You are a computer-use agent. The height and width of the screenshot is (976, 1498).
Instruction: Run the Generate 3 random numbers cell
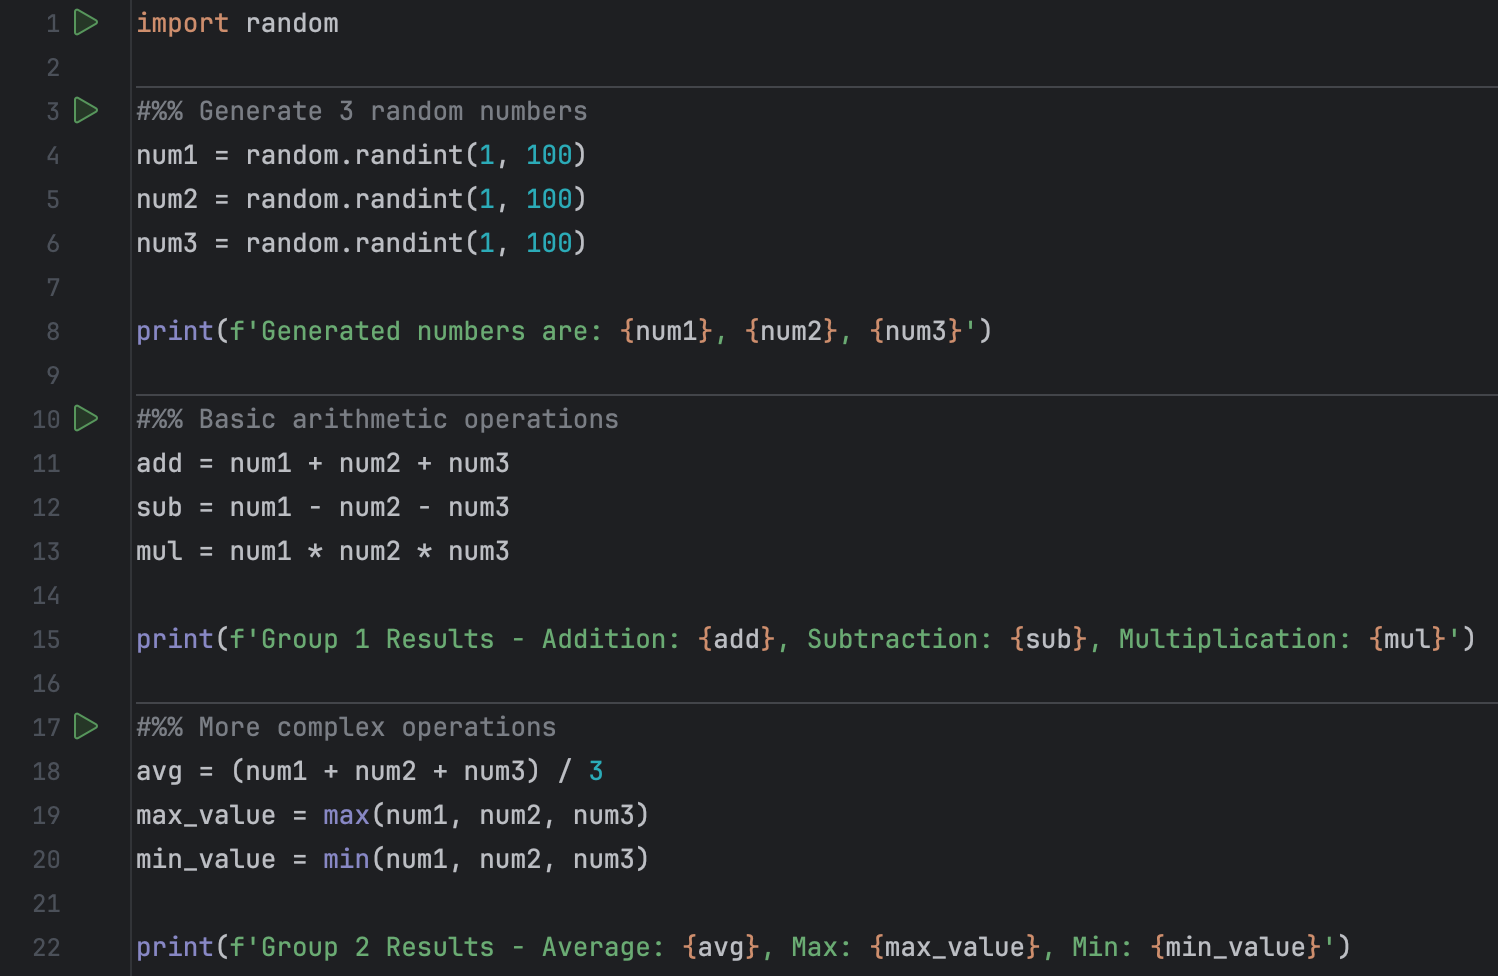coord(86,111)
